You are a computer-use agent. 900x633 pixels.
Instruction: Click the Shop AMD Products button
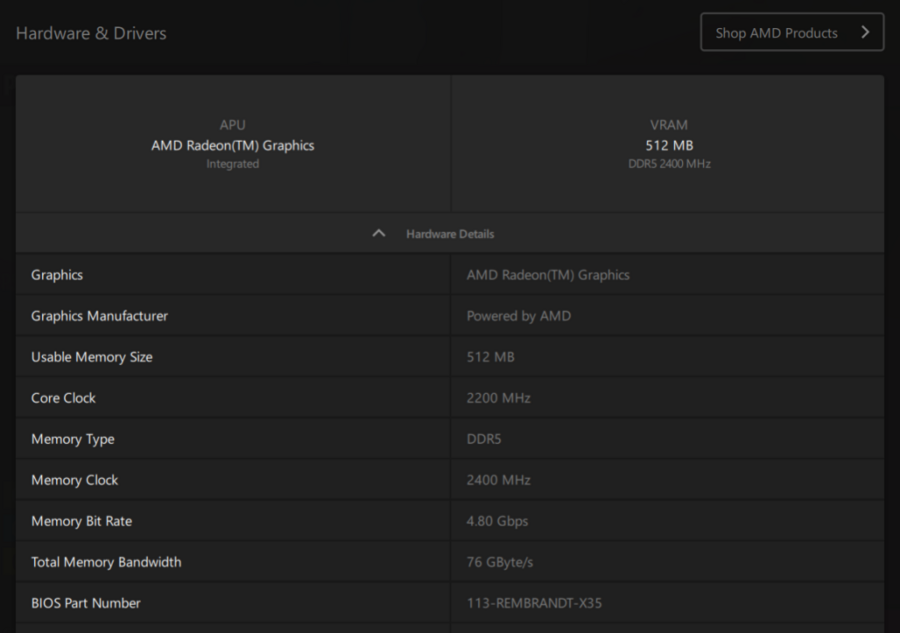coord(776,33)
